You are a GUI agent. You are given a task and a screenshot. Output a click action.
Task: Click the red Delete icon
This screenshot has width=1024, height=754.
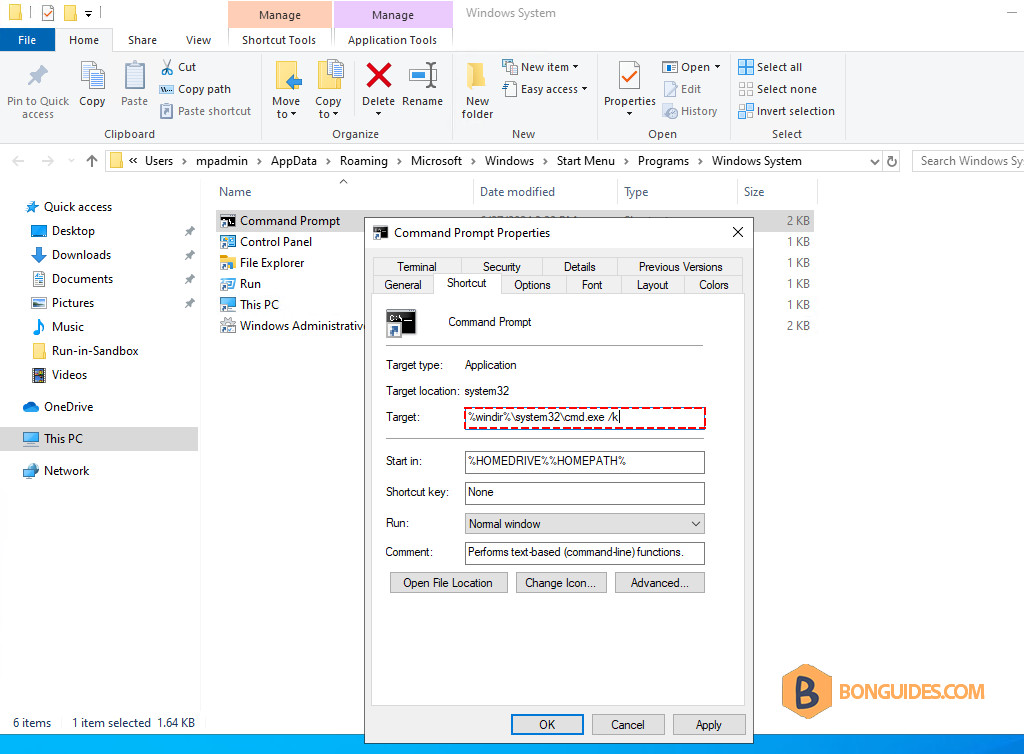(379, 75)
